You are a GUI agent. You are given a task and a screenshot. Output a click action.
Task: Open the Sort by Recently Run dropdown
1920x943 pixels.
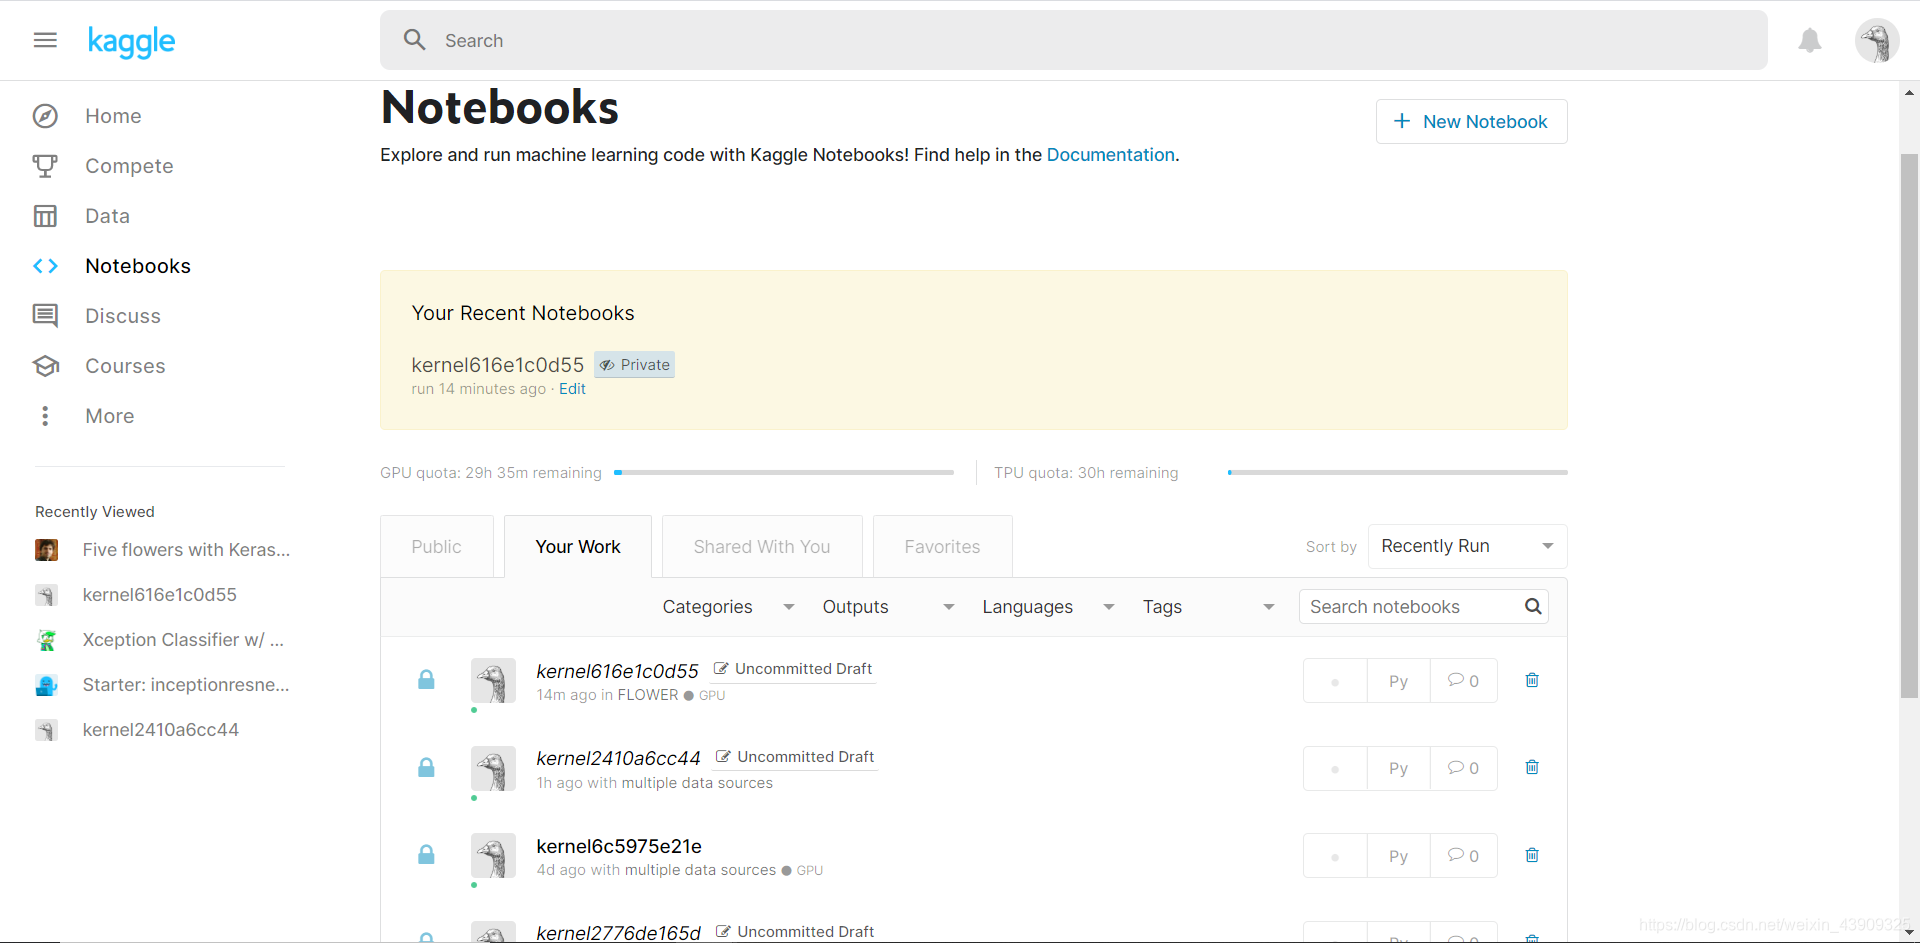click(1467, 546)
